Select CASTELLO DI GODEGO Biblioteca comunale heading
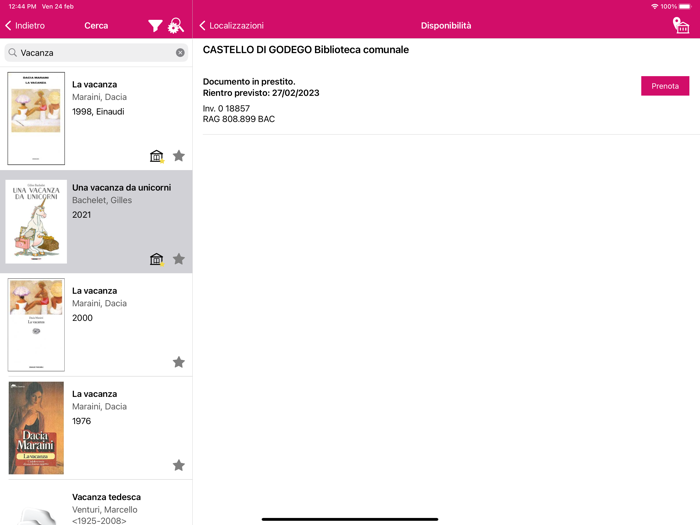Screen dimensions: 700x525 coord(306,50)
